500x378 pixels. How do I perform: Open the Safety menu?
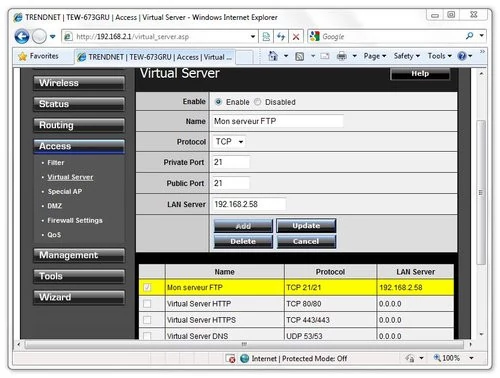(406, 56)
